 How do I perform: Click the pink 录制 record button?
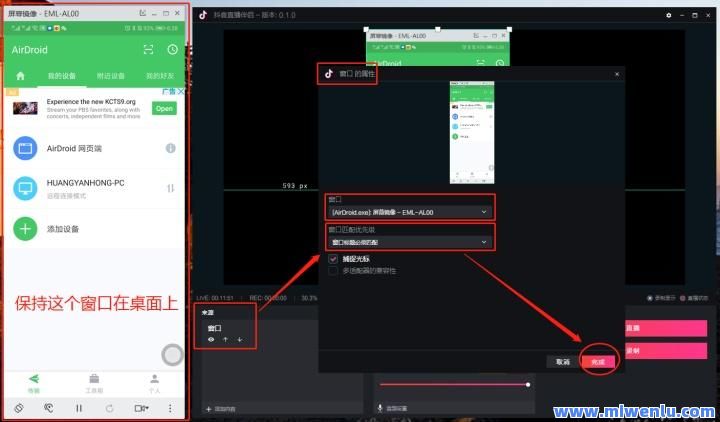(666, 350)
